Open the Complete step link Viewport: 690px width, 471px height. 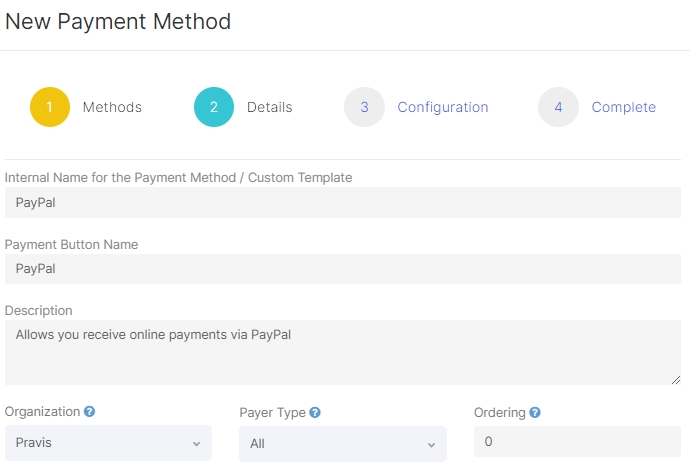pos(624,107)
